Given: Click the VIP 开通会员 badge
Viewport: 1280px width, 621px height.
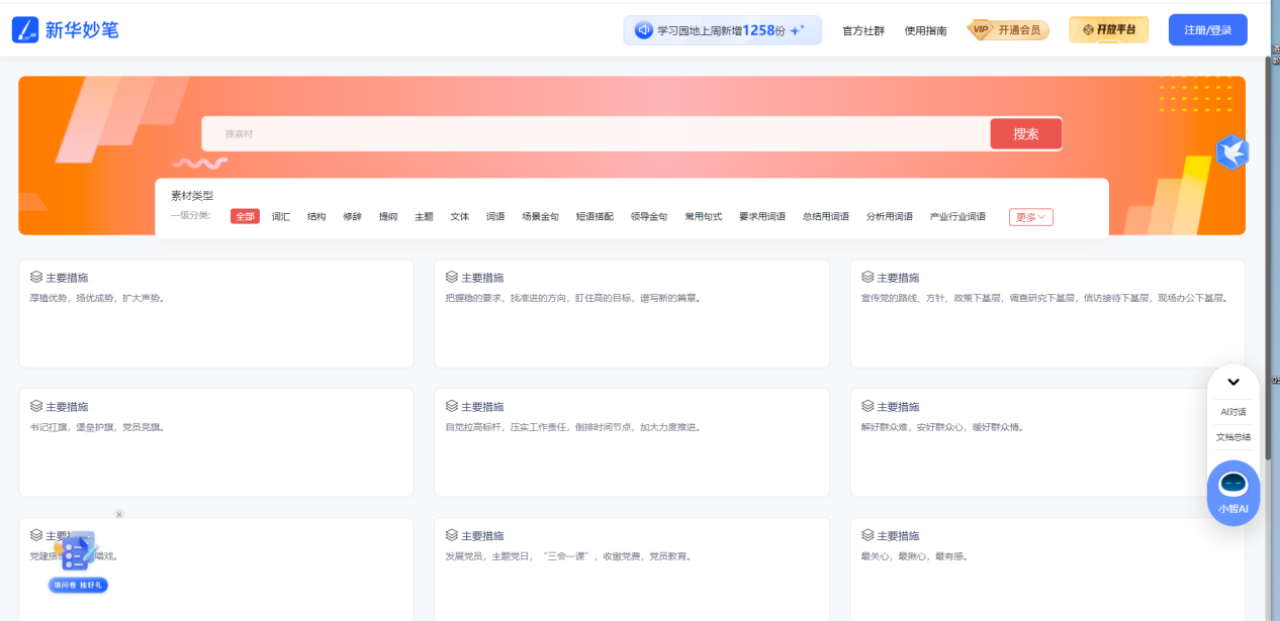Looking at the screenshot, I should click(x=1006, y=30).
